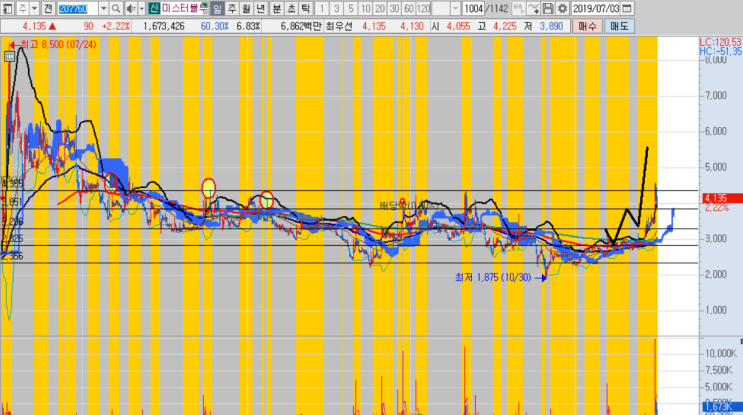Click the stock code input field 207760
The image size is (743, 415).
click(x=77, y=8)
